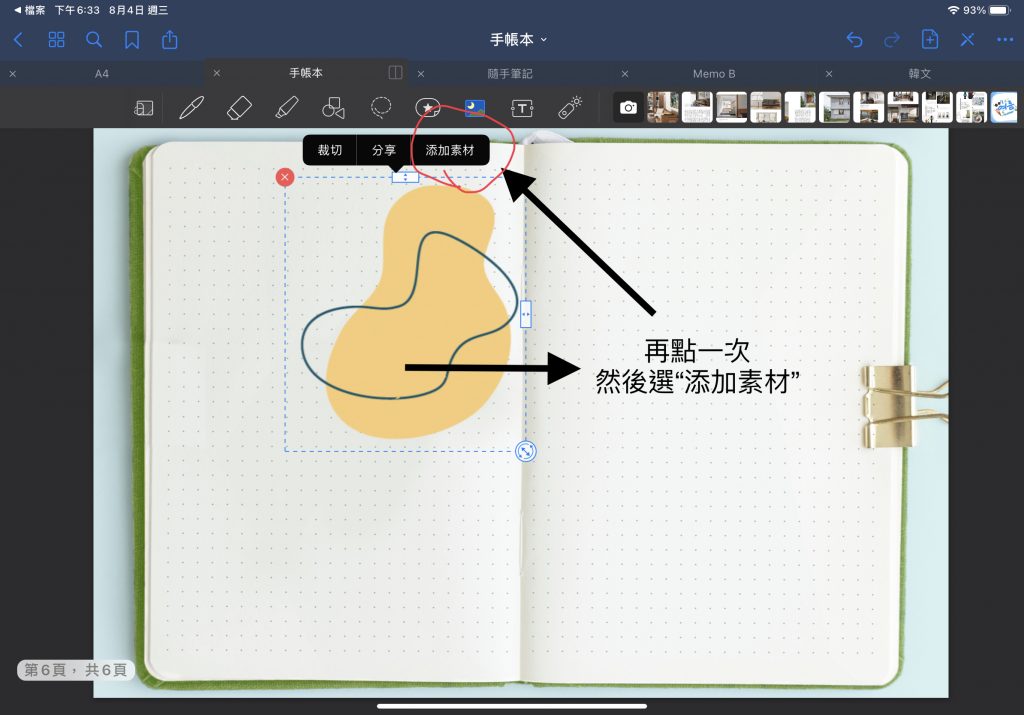Toggle split view on 手帳本 tab
Screen dimensions: 1024x715
(x=395, y=73)
